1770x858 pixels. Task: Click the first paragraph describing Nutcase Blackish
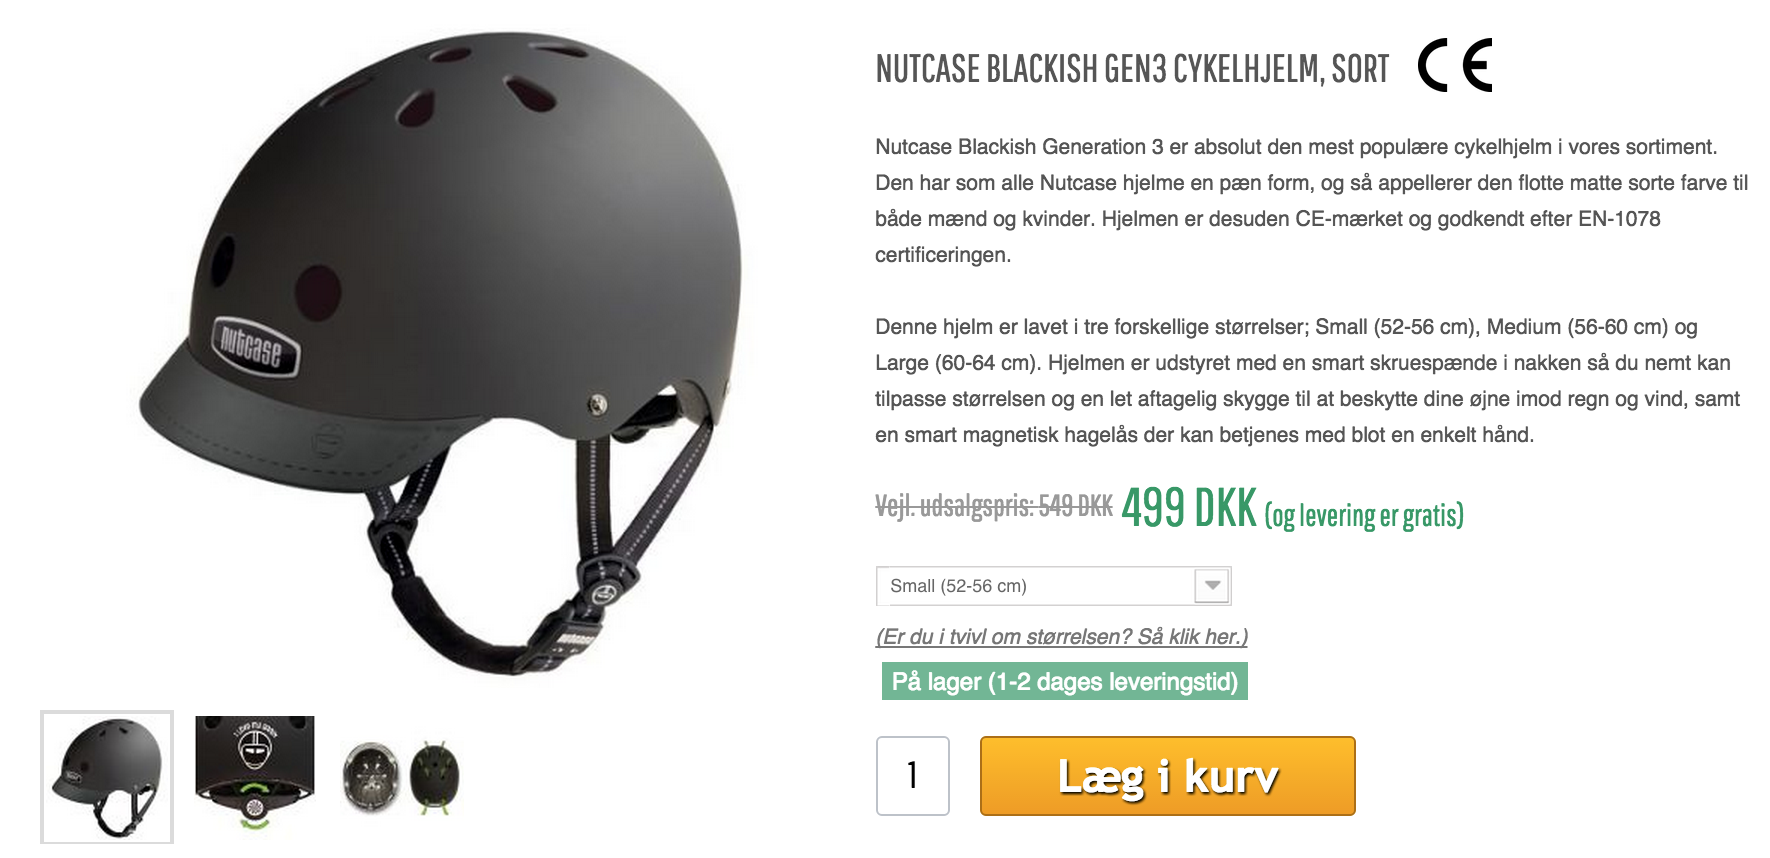tap(1312, 201)
